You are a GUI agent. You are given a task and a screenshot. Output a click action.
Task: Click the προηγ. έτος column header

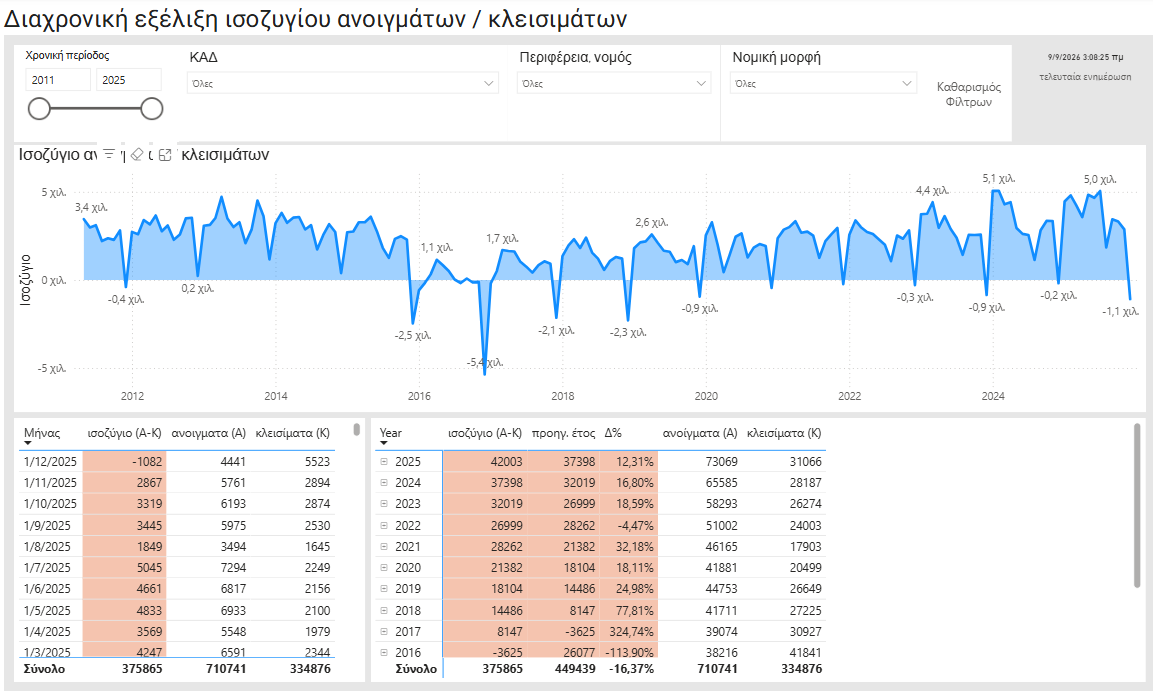tap(563, 433)
